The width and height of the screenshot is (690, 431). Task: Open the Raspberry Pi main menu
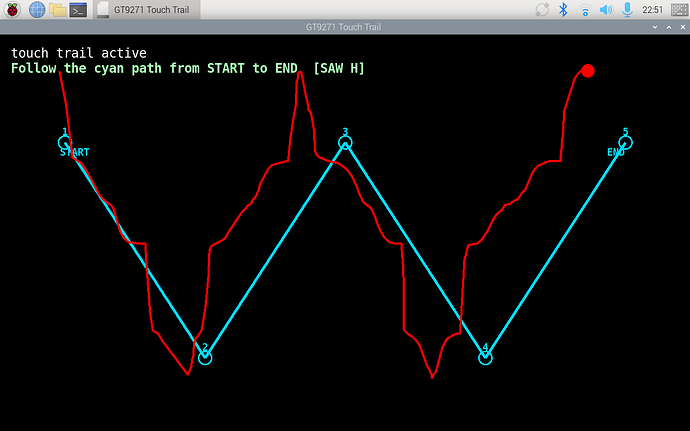(x=12, y=10)
